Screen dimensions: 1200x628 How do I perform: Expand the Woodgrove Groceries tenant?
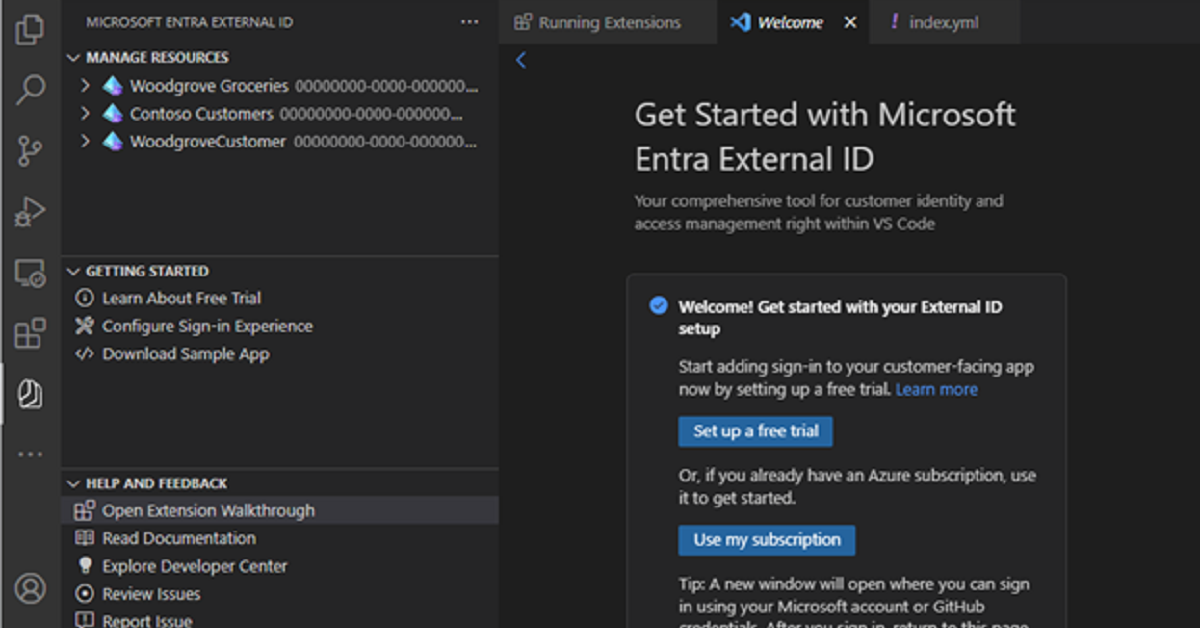point(84,85)
